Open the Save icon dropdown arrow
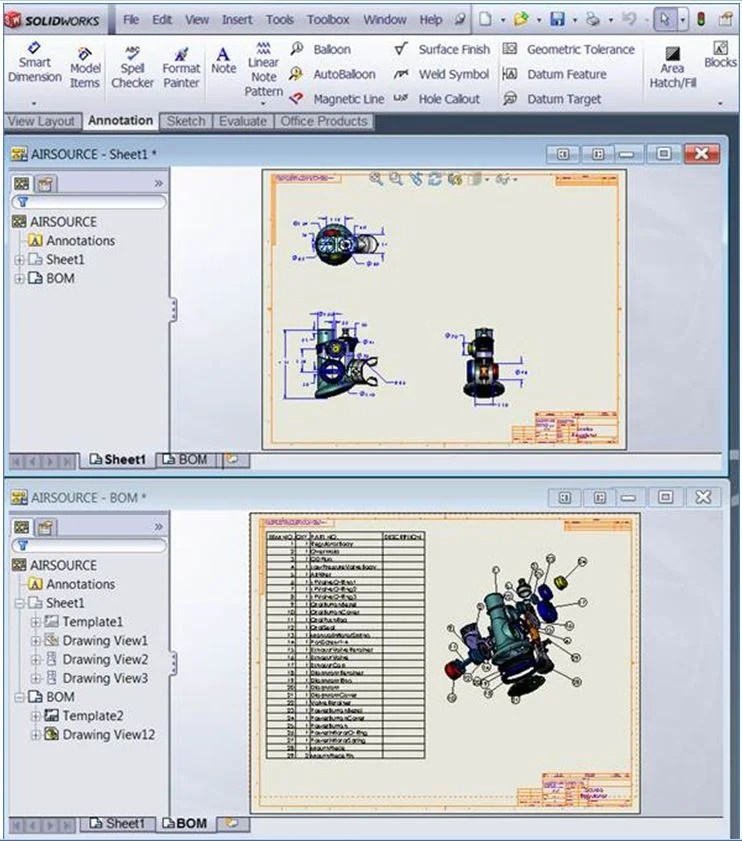Image resolution: width=742 pixels, height=841 pixels. 575,20
